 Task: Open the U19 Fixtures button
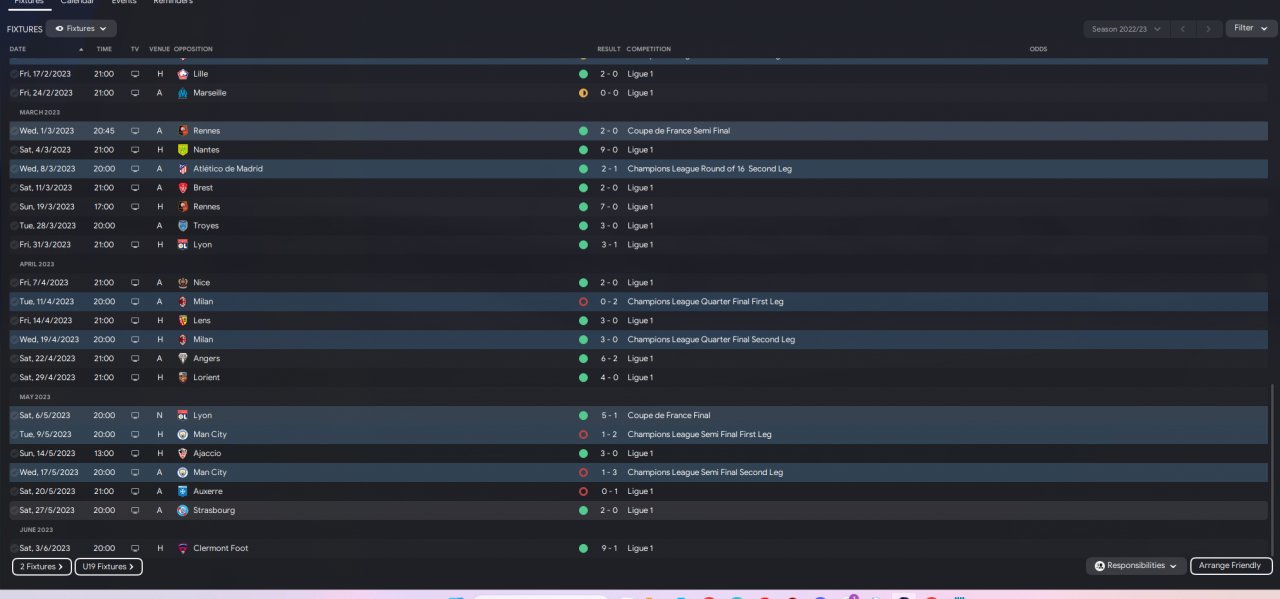pyautogui.click(x=108, y=566)
